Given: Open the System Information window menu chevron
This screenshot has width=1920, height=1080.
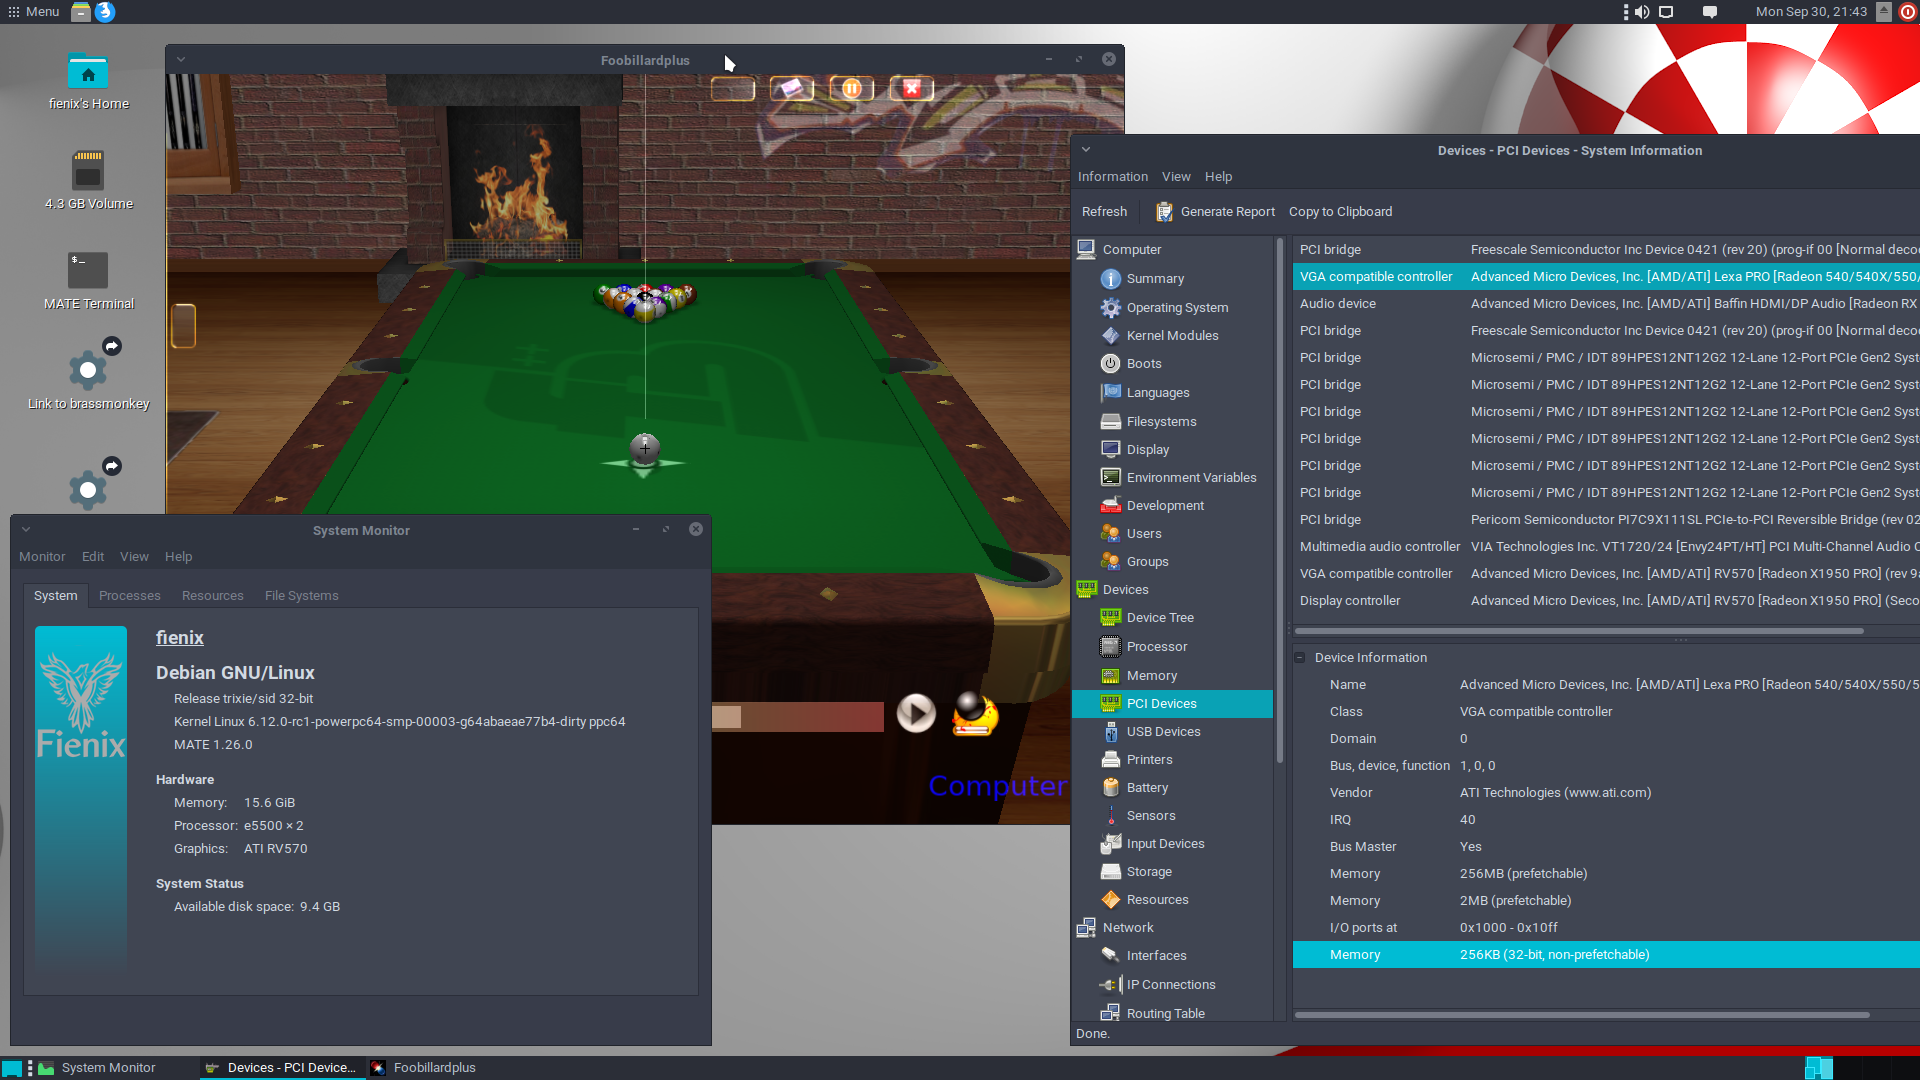Looking at the screenshot, I should (x=1086, y=150).
